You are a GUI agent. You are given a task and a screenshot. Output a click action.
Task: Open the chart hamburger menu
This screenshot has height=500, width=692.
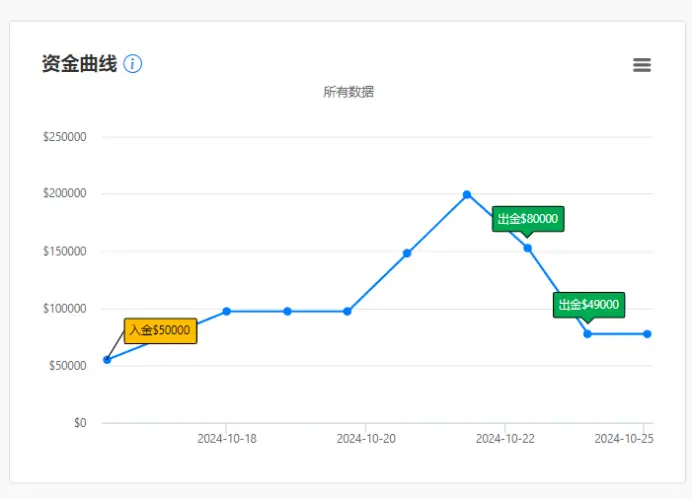(642, 65)
